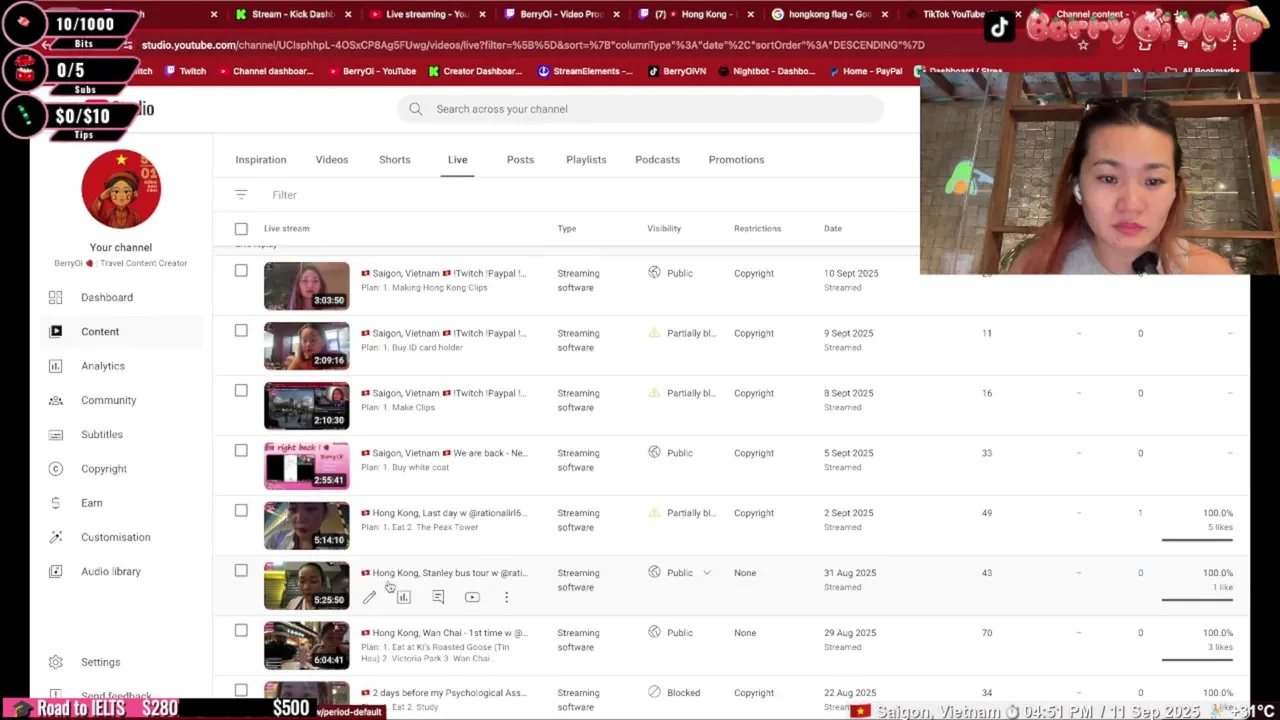
Task: Open Twitch bookmark in bookmarks bar
Action: [x=186, y=71]
